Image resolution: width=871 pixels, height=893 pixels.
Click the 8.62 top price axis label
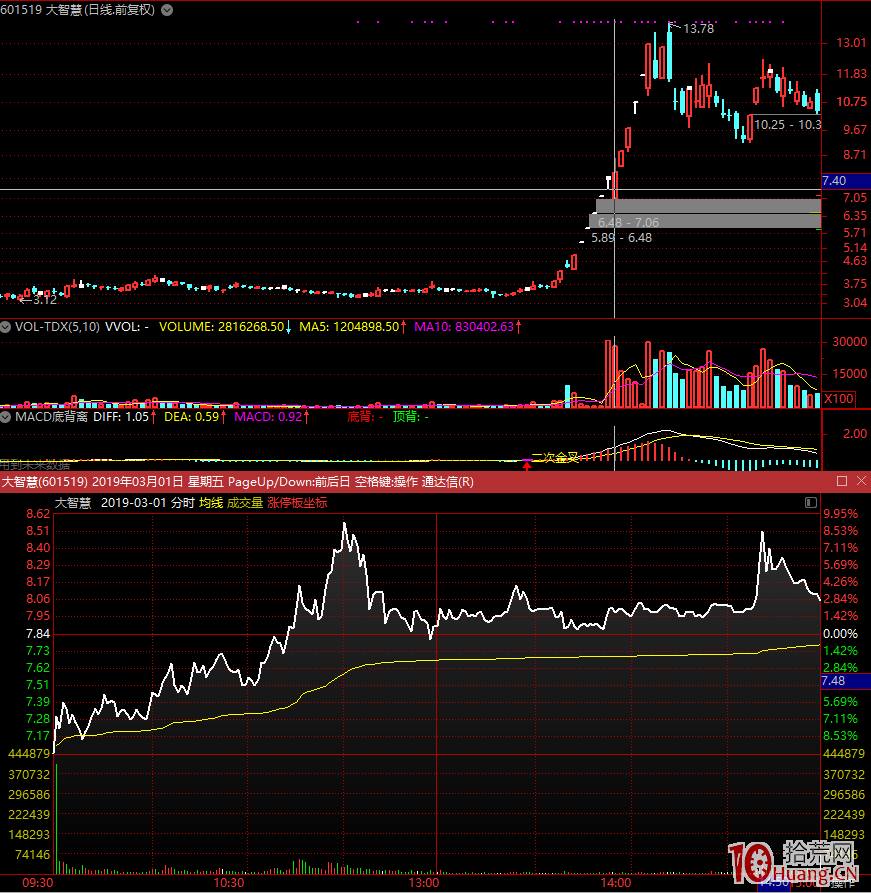click(x=38, y=514)
